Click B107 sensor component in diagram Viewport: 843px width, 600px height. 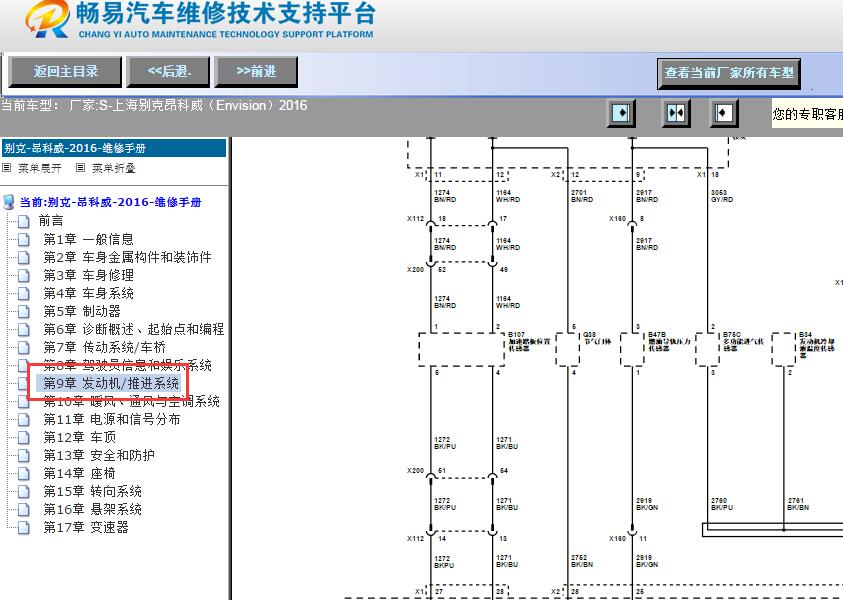[461, 349]
